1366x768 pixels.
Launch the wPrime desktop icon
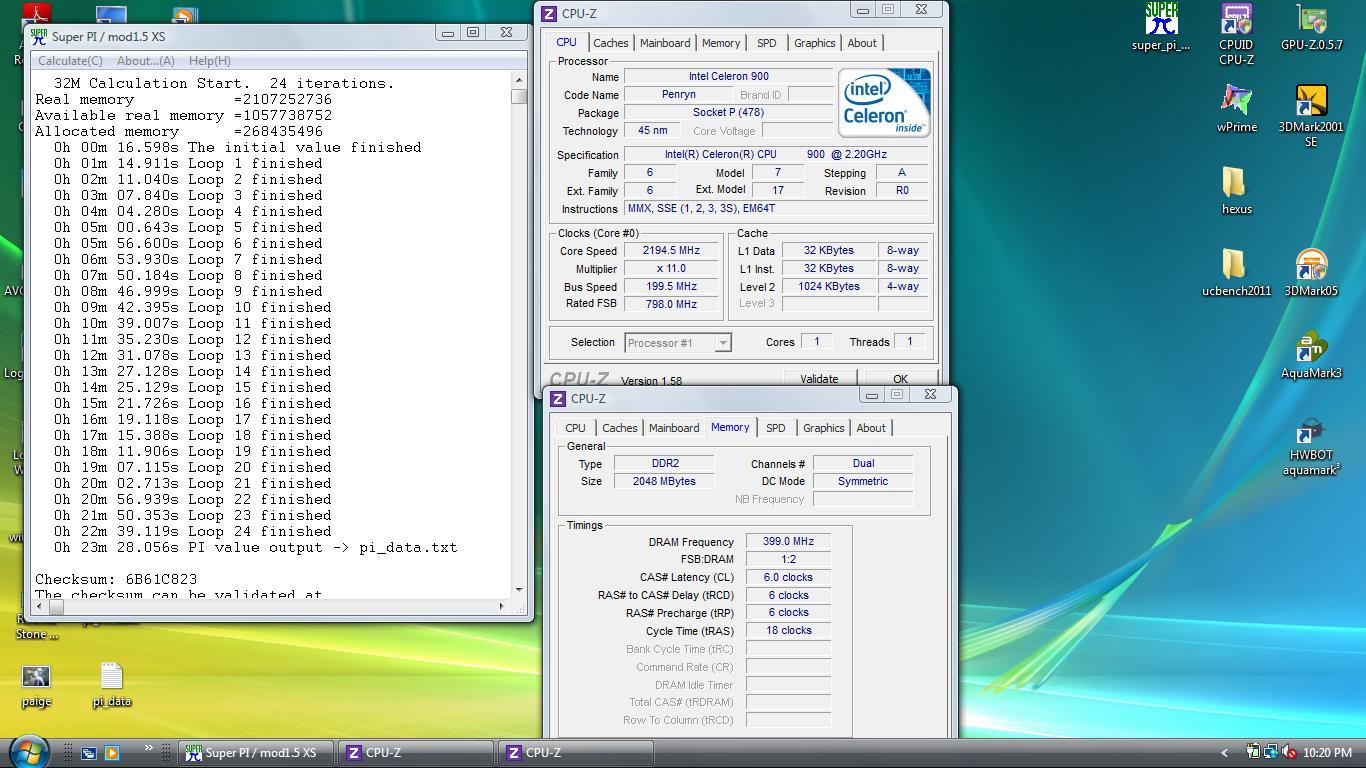click(1236, 101)
